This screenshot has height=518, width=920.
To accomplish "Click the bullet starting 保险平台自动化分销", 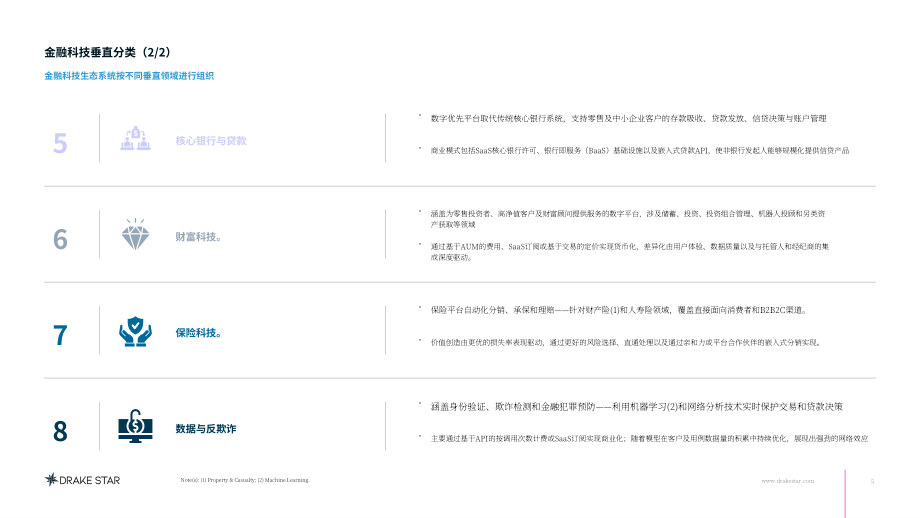I will (x=620, y=310).
